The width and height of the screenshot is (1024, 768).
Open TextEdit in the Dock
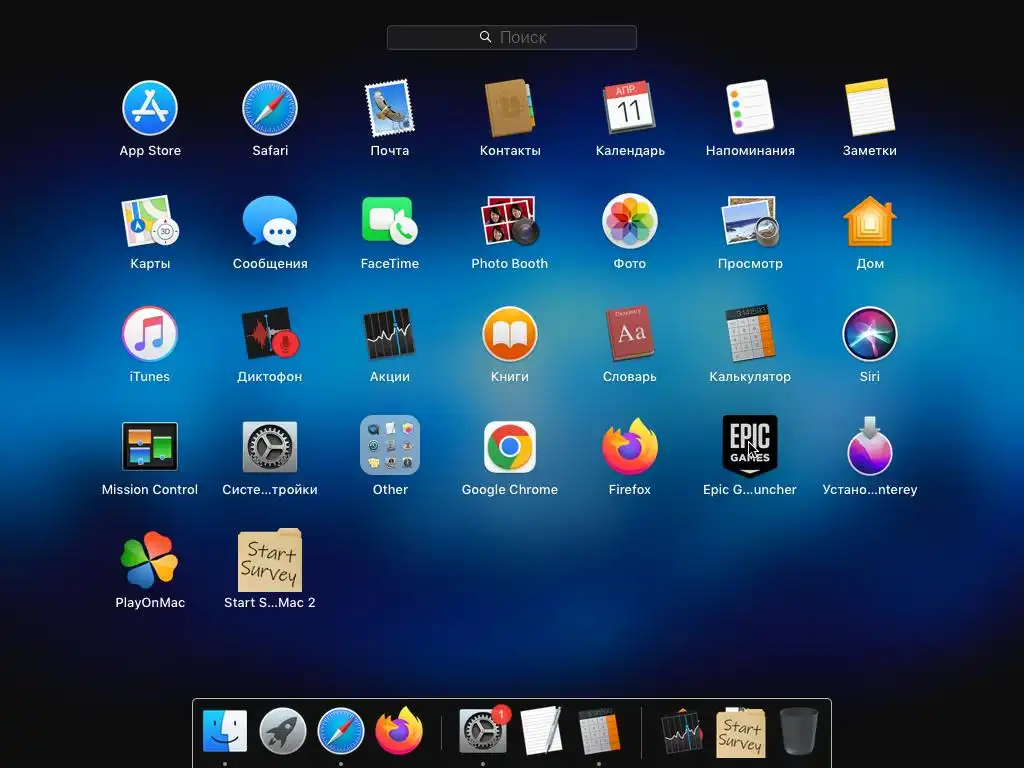click(x=541, y=731)
